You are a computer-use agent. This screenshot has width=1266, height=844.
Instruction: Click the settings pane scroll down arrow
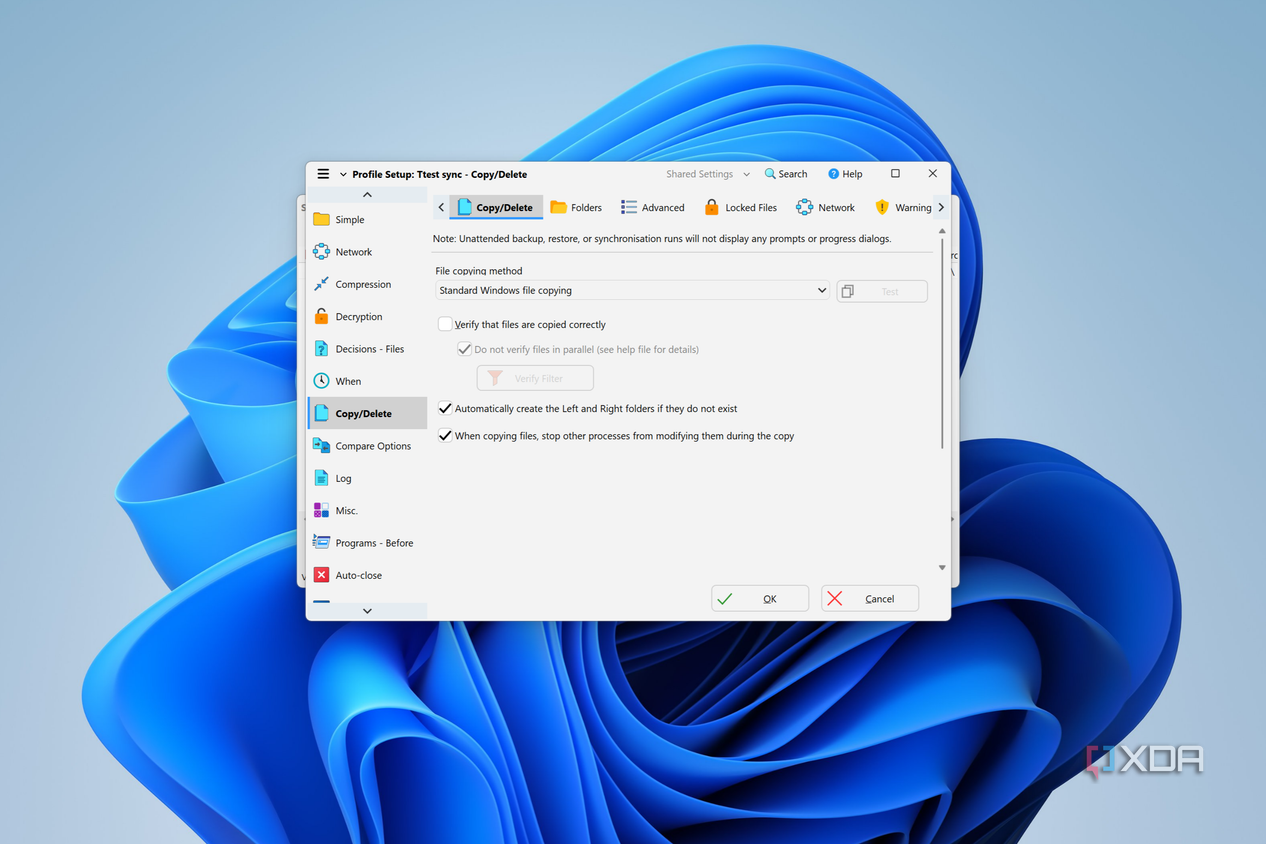coord(942,568)
